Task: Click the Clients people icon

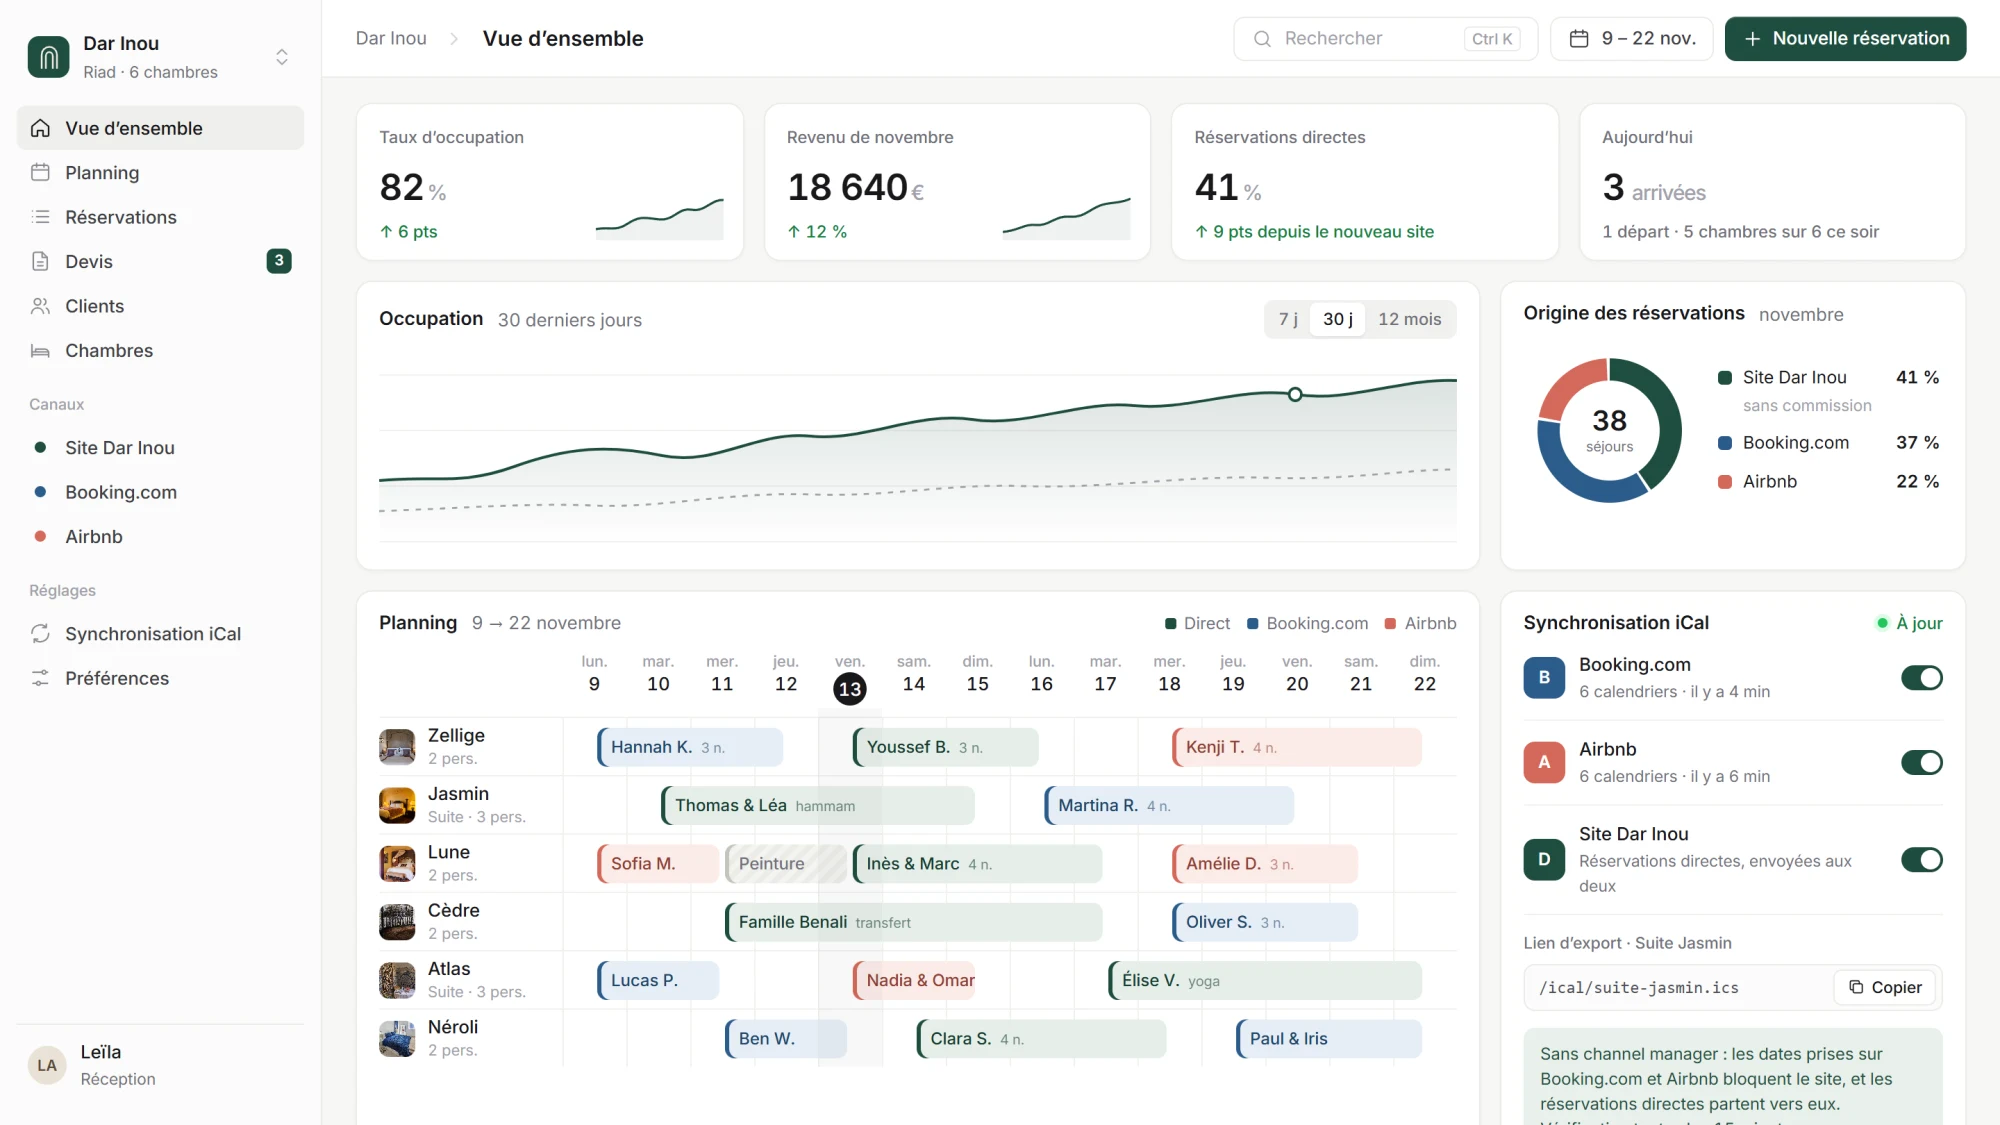Action: [40, 306]
